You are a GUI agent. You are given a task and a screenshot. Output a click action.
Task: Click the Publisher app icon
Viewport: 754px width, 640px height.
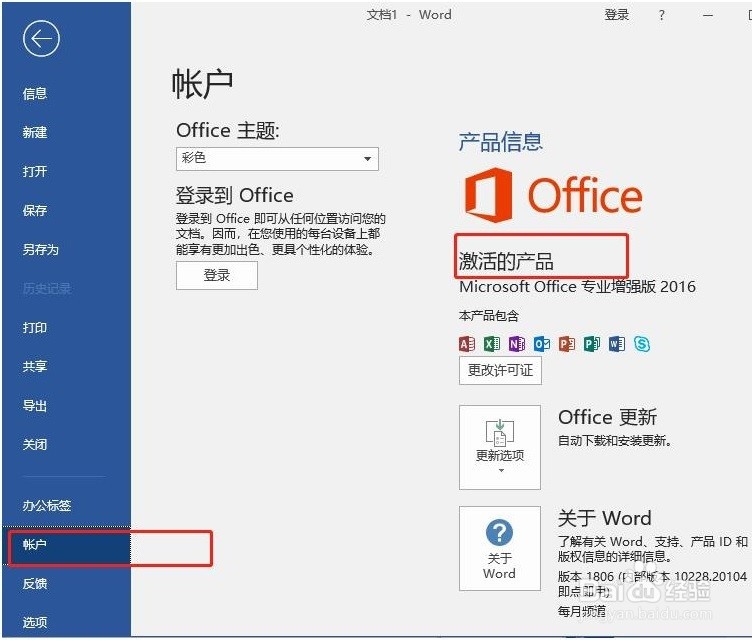click(592, 344)
